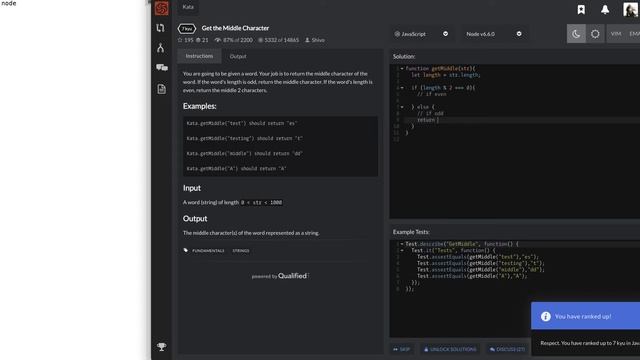Open the docs page sidebar icon
This screenshot has height=360, width=640.
[162, 89]
